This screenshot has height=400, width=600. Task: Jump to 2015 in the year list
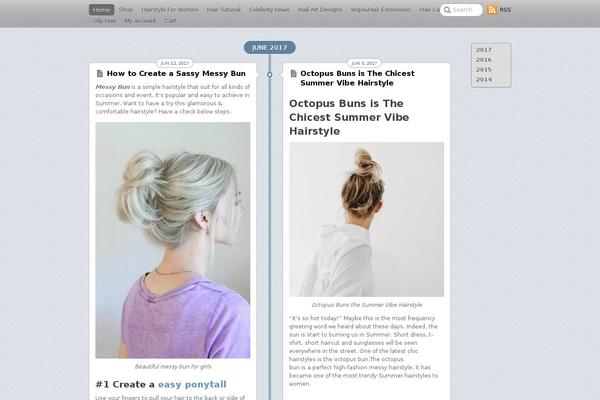click(x=484, y=70)
